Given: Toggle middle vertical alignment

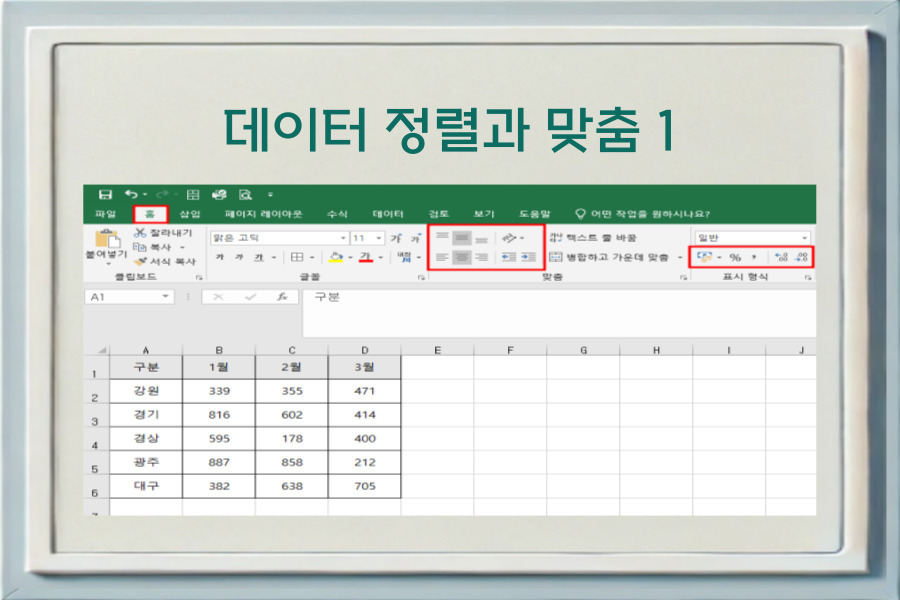Looking at the screenshot, I should point(461,238).
